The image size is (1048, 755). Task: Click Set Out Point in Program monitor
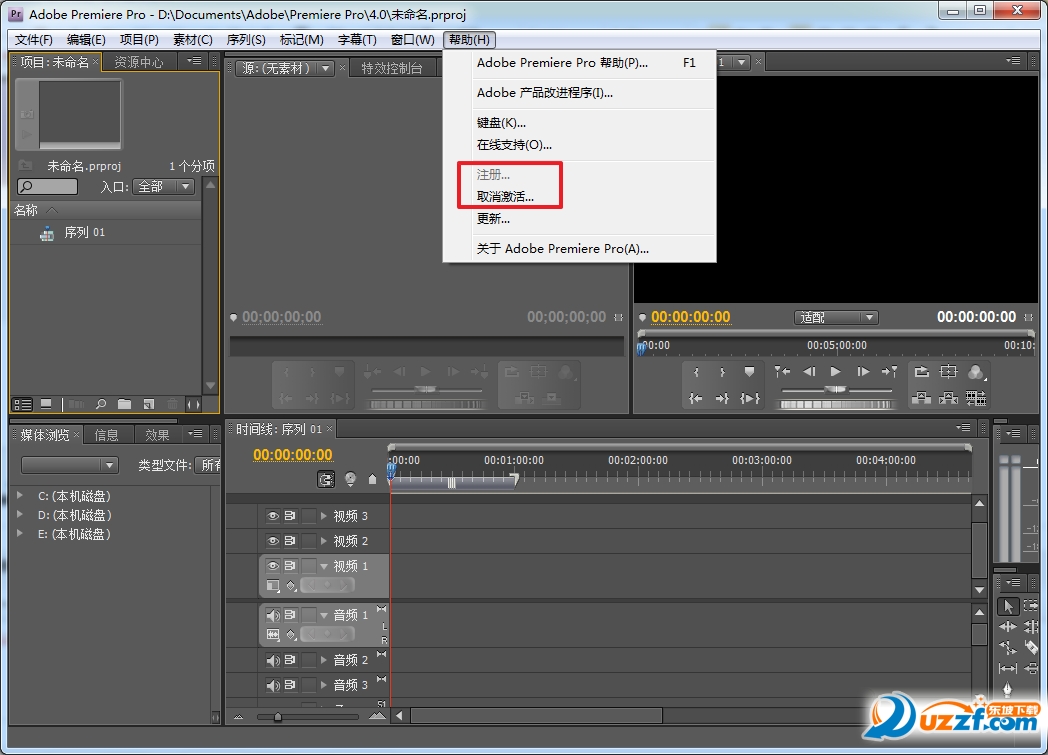[723, 372]
